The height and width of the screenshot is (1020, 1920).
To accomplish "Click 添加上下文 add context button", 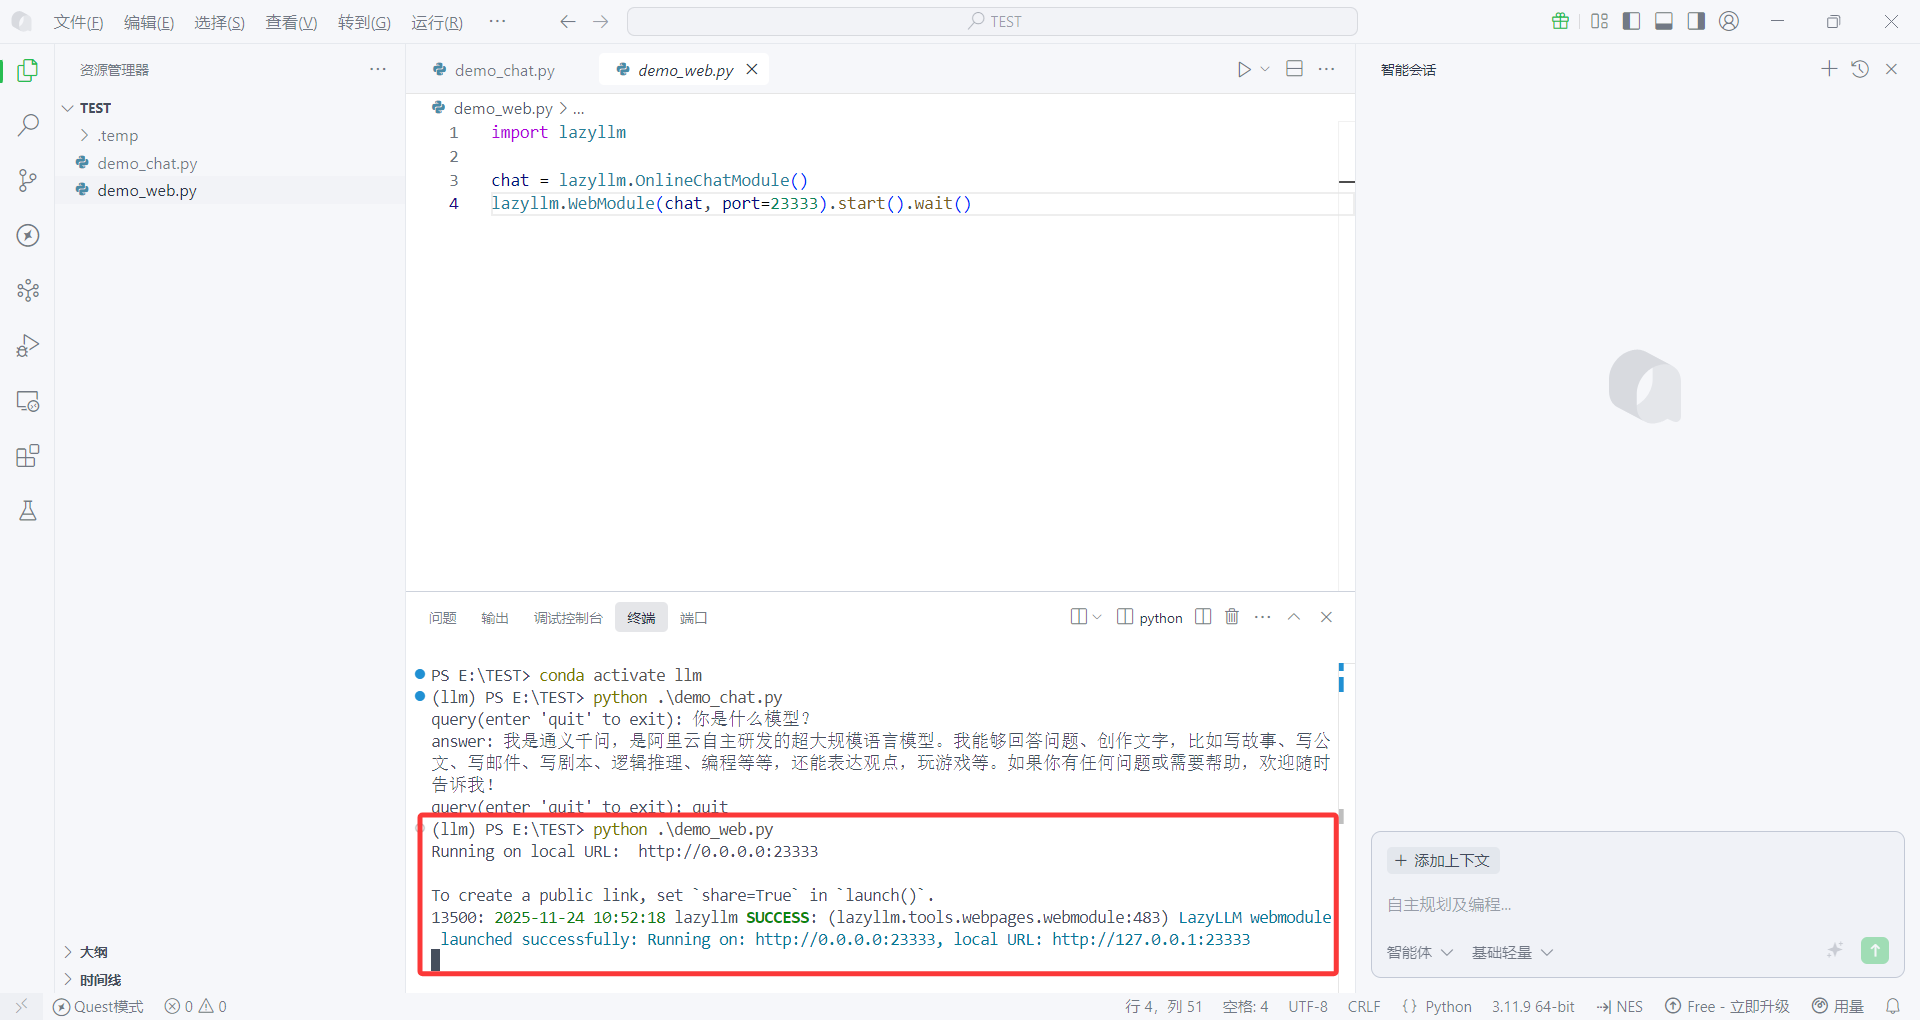I will tap(1443, 860).
